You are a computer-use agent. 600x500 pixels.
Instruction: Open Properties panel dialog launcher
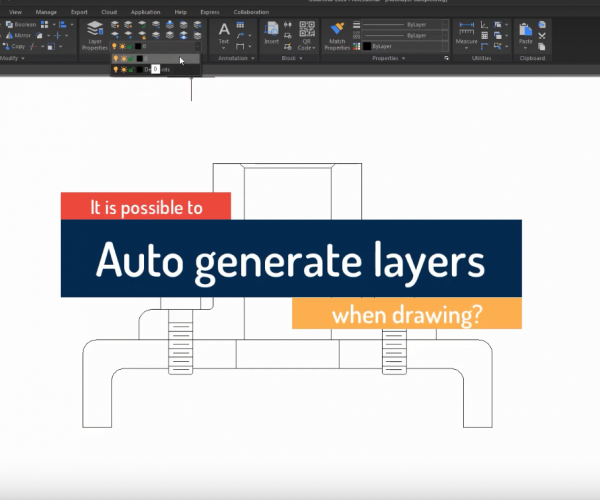(x=446, y=58)
